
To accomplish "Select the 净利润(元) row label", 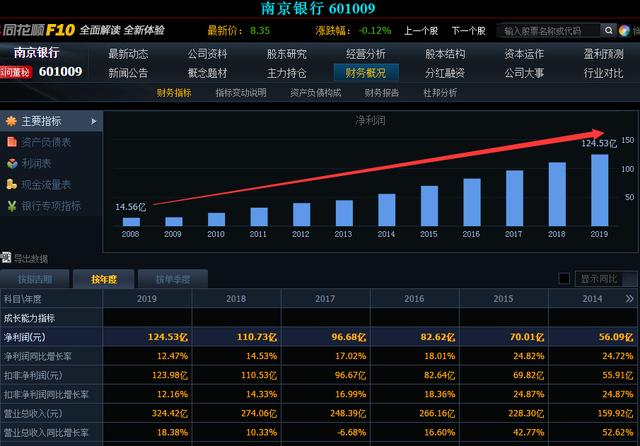I will coord(24,337).
